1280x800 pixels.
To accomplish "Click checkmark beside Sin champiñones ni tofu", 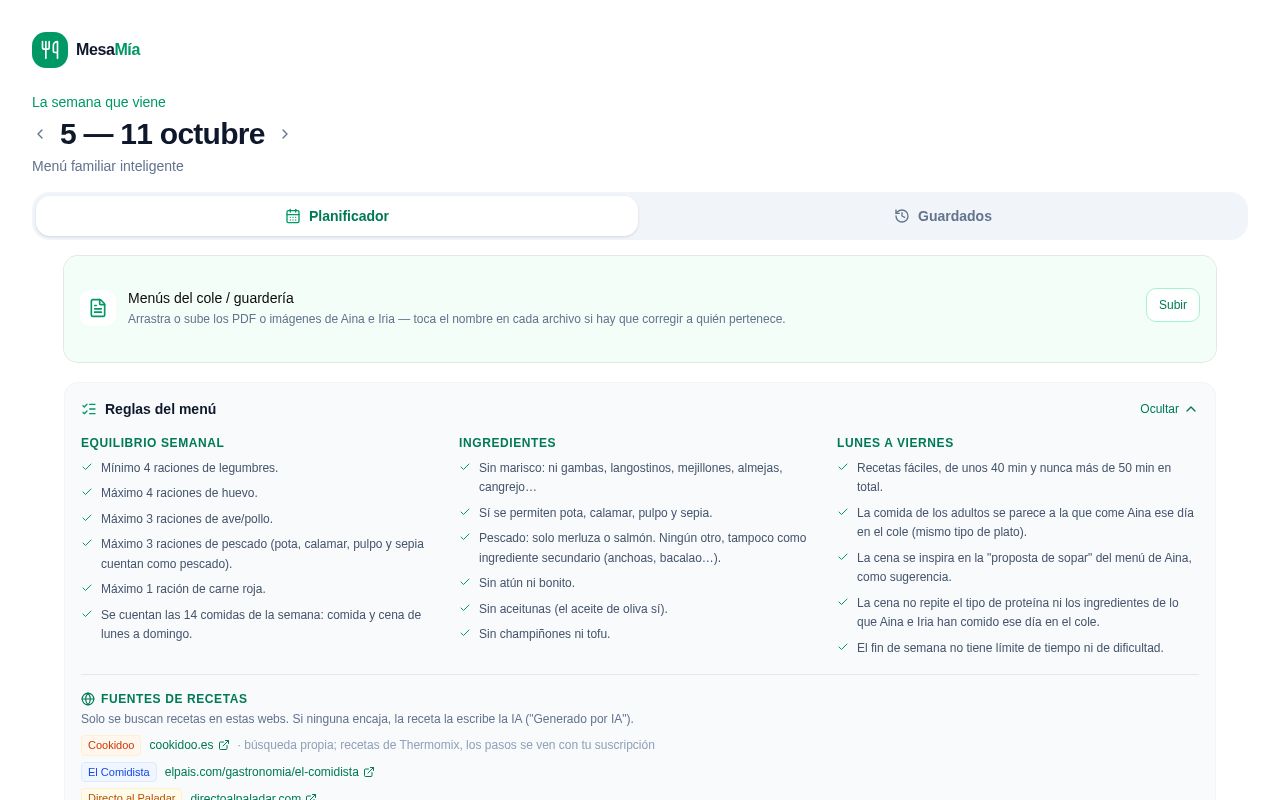I will pos(465,633).
